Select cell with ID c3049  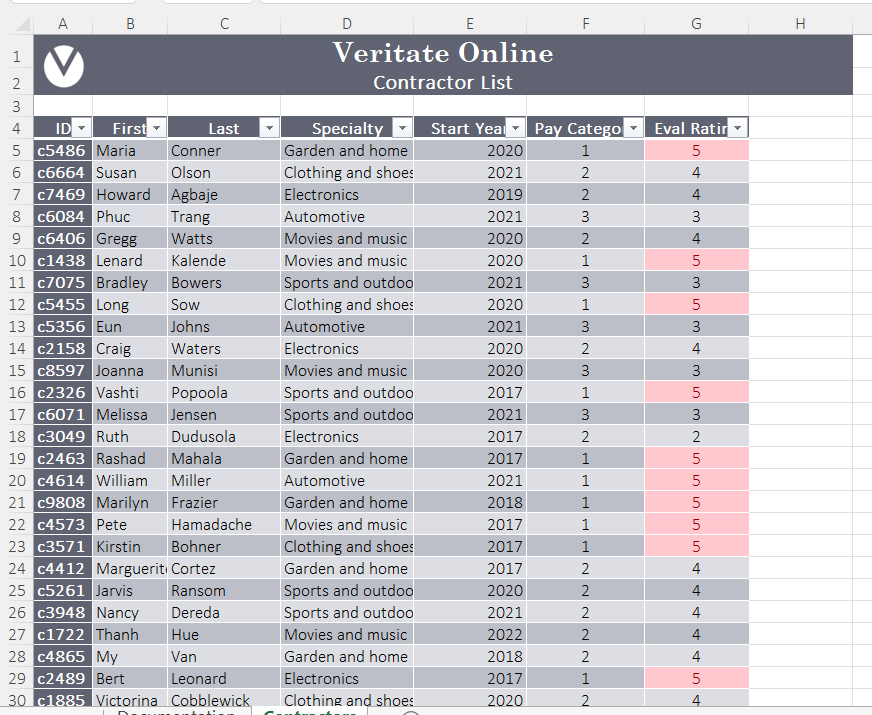pos(63,436)
